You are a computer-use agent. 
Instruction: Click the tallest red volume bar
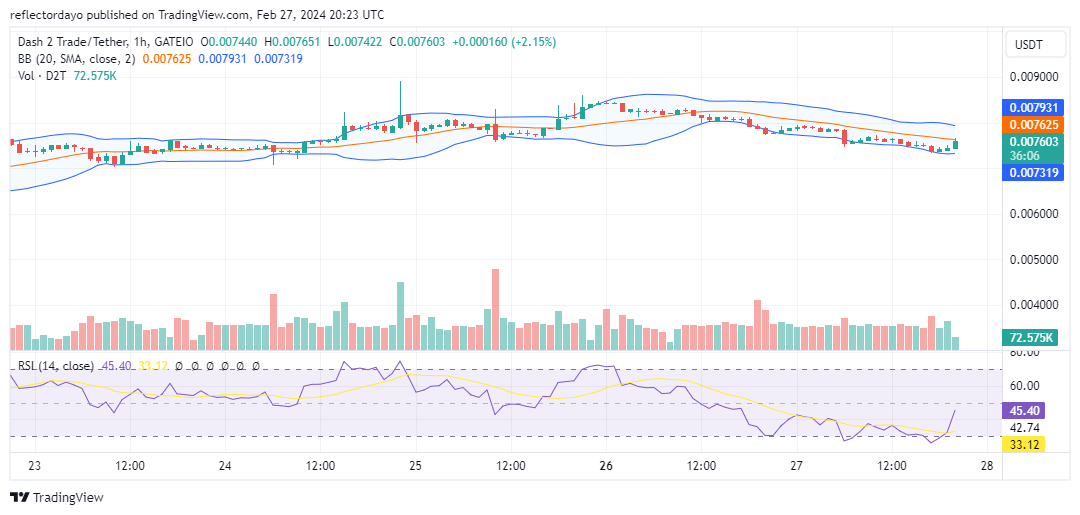[495, 308]
